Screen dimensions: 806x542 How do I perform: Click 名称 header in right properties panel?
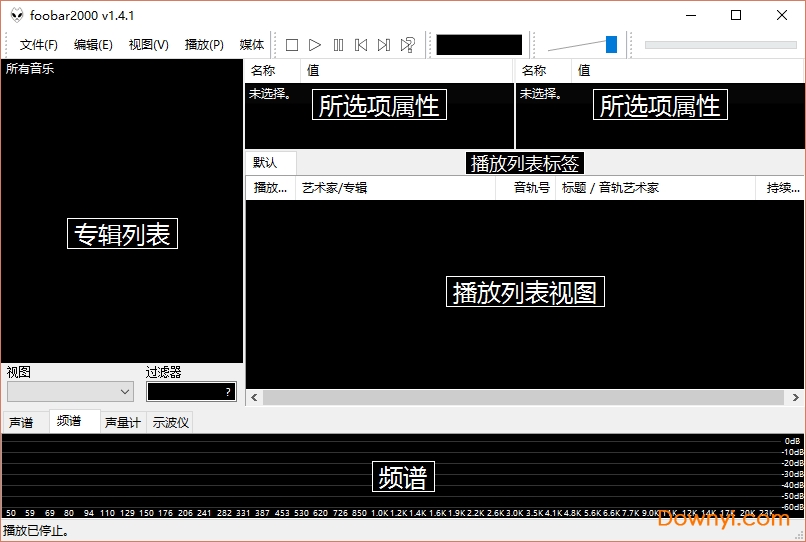coord(543,70)
